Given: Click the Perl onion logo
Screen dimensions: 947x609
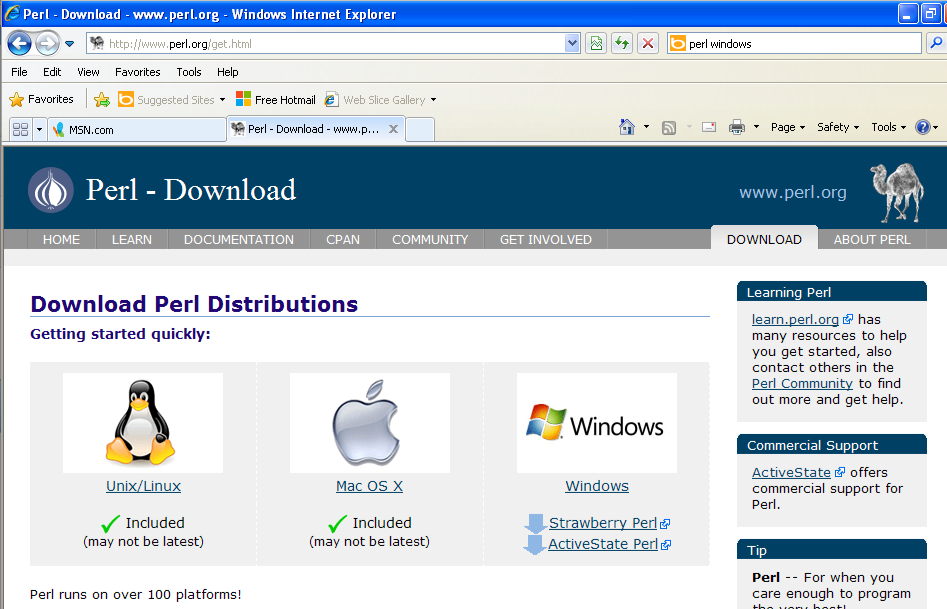Looking at the screenshot, I should 51,190.
